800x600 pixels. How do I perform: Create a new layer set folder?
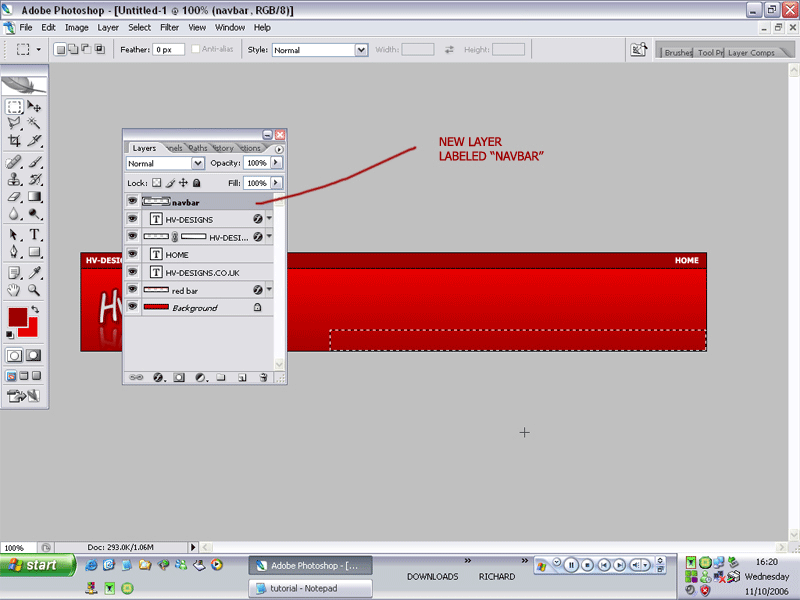pyautogui.click(x=221, y=378)
